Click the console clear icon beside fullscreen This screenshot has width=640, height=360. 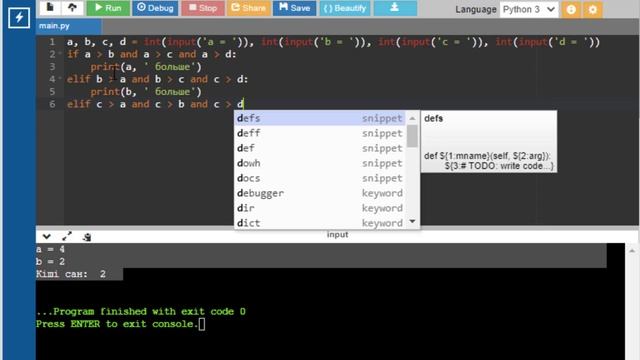pyautogui.click(x=87, y=237)
